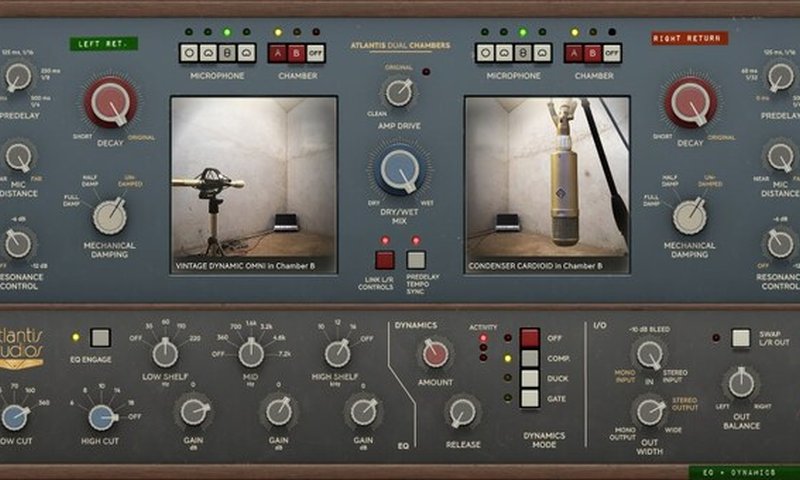
Task: Click the mono/stereo IN knob
Action: pos(649,355)
